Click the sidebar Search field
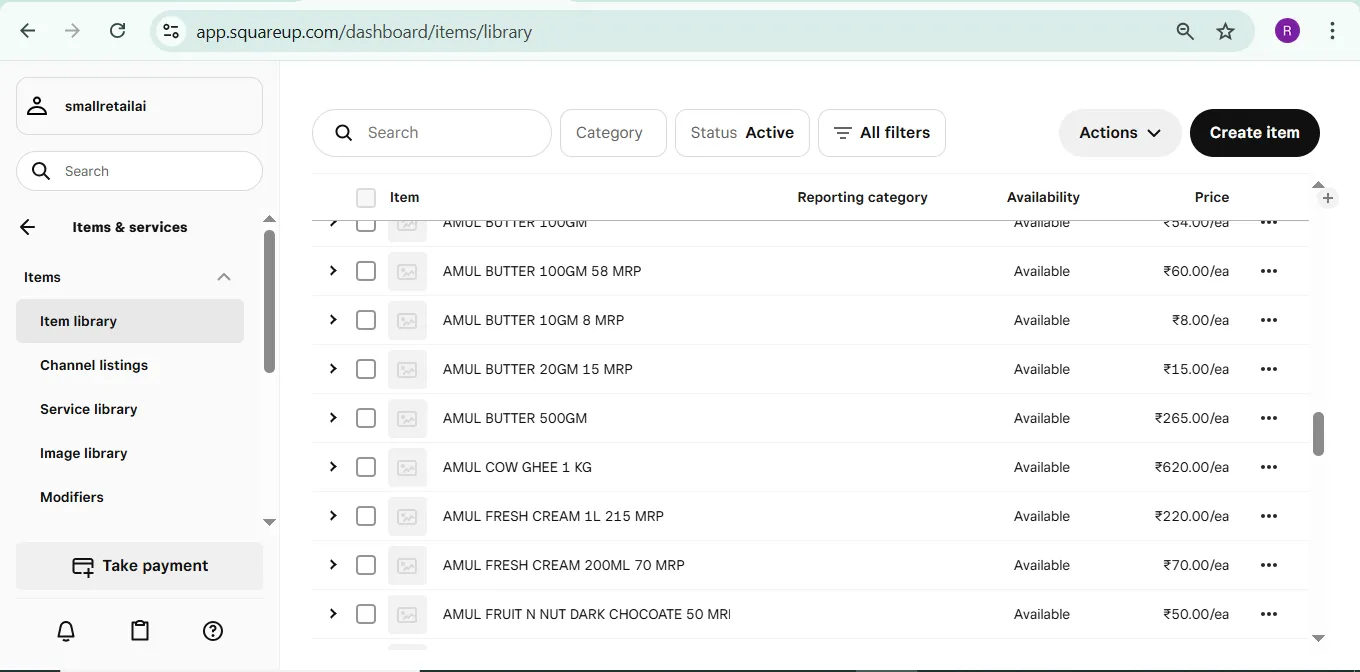 pyautogui.click(x=139, y=171)
